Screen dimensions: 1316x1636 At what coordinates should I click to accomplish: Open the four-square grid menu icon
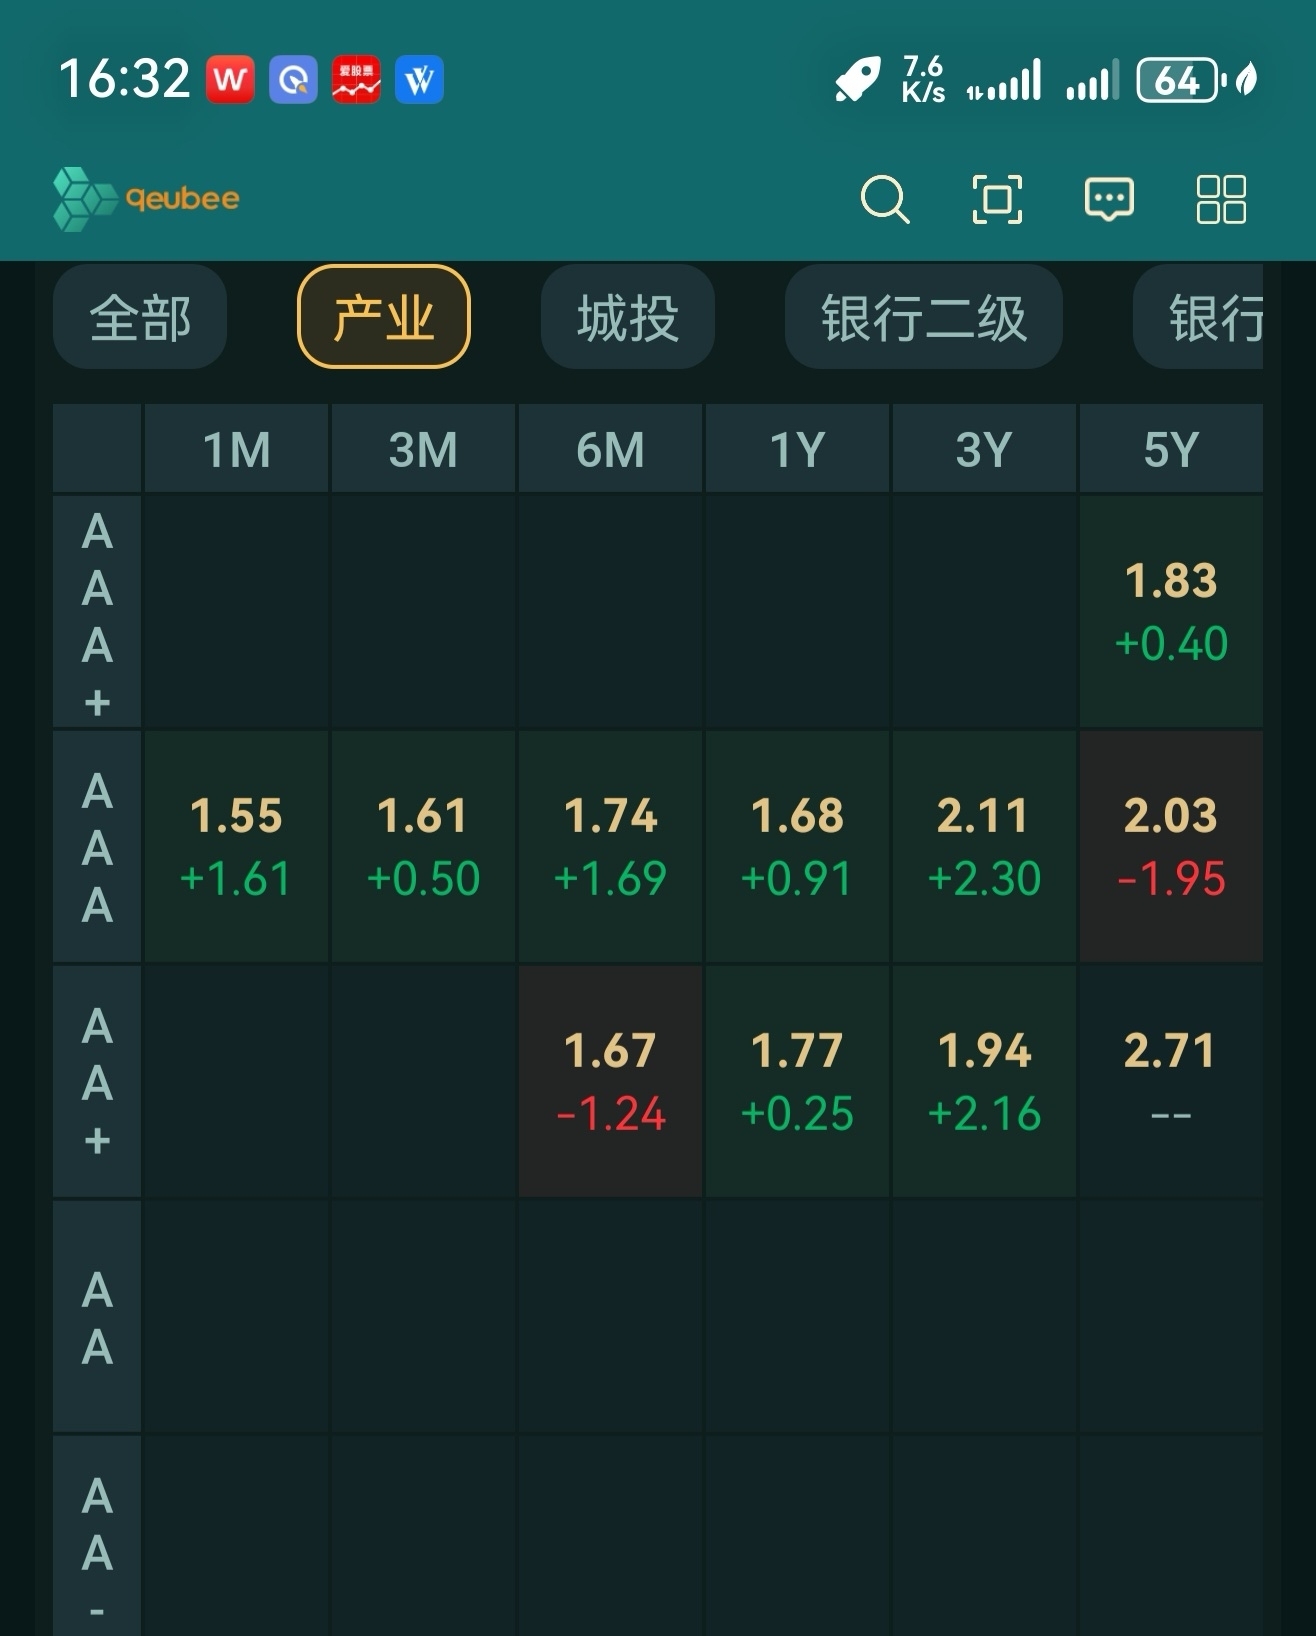tap(1221, 199)
